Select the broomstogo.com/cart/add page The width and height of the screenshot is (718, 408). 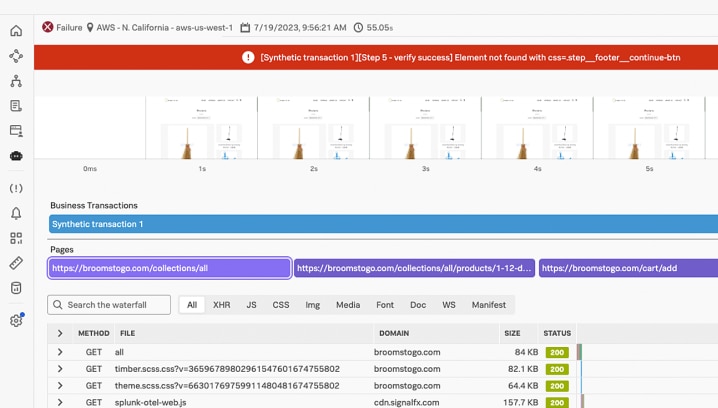tap(627, 268)
